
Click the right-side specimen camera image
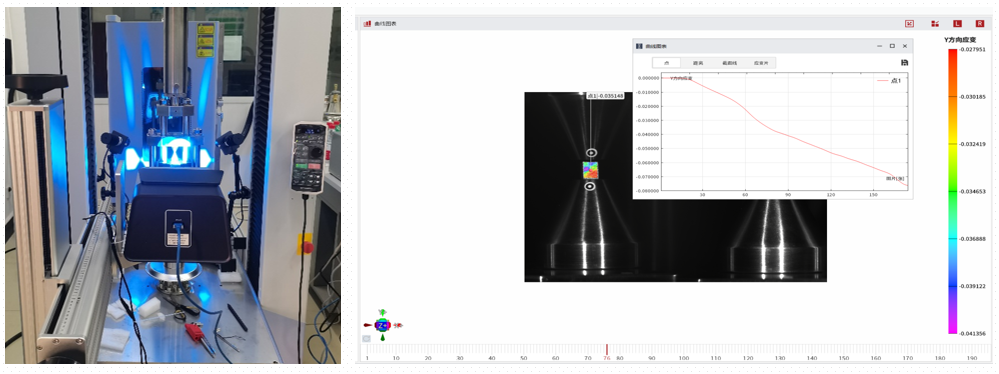pos(774,241)
